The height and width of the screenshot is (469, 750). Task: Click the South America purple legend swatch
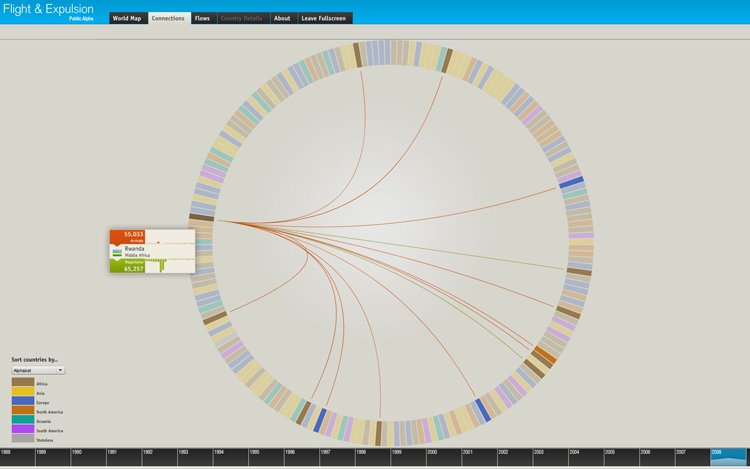click(22, 429)
